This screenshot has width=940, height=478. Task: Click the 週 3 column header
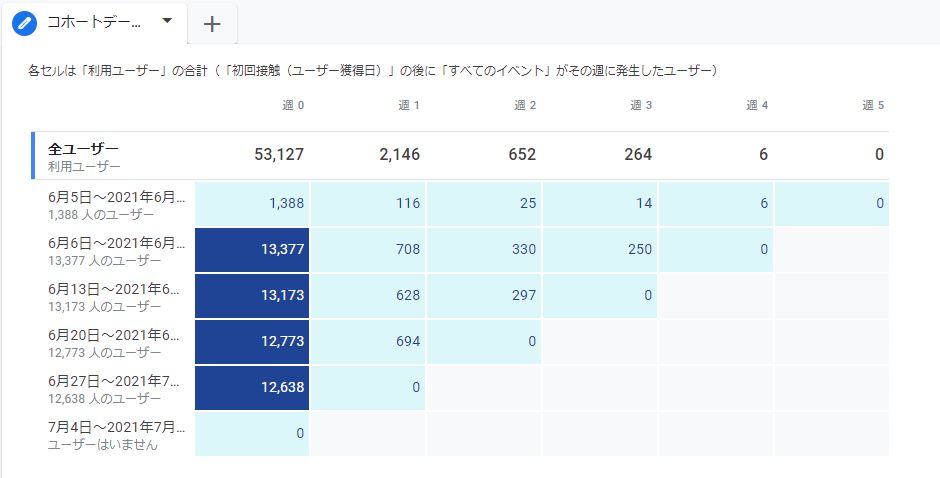pos(641,106)
